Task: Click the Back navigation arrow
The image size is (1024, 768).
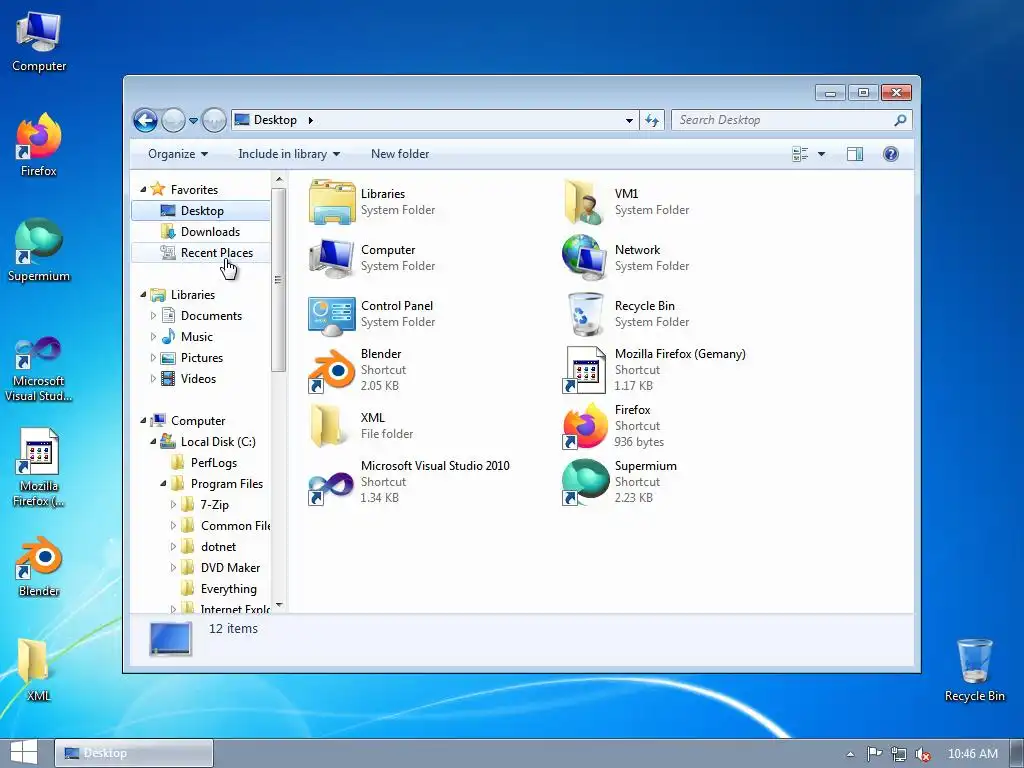Action: [x=146, y=120]
